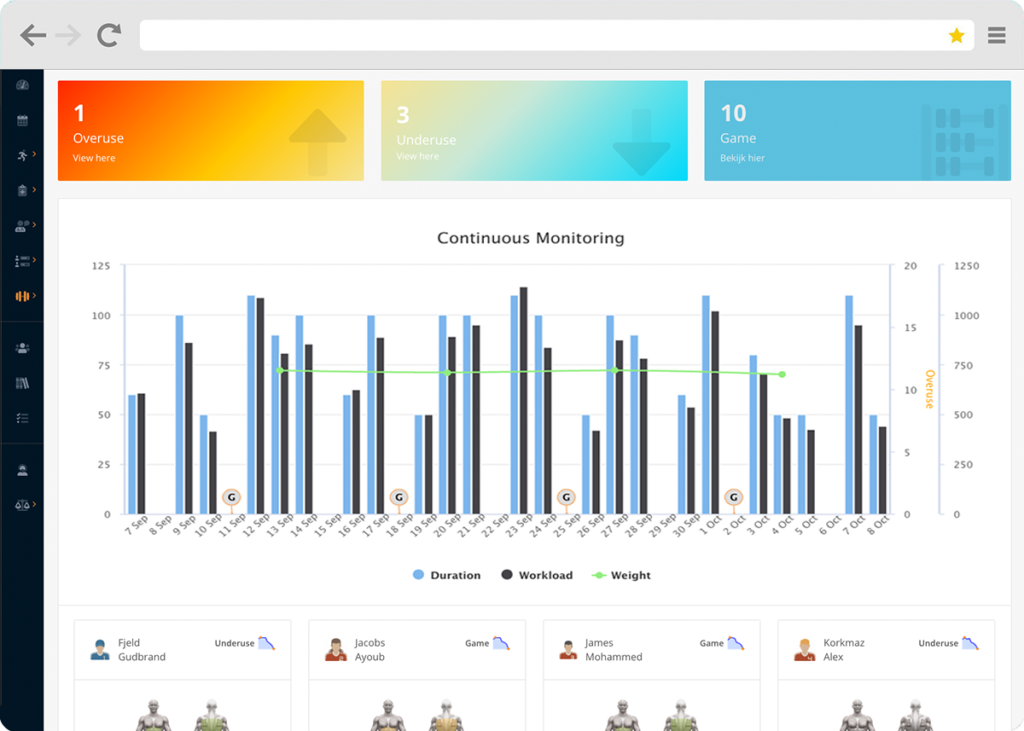
Task: Click the 'G' marker under 18 Sep
Action: (x=399, y=497)
